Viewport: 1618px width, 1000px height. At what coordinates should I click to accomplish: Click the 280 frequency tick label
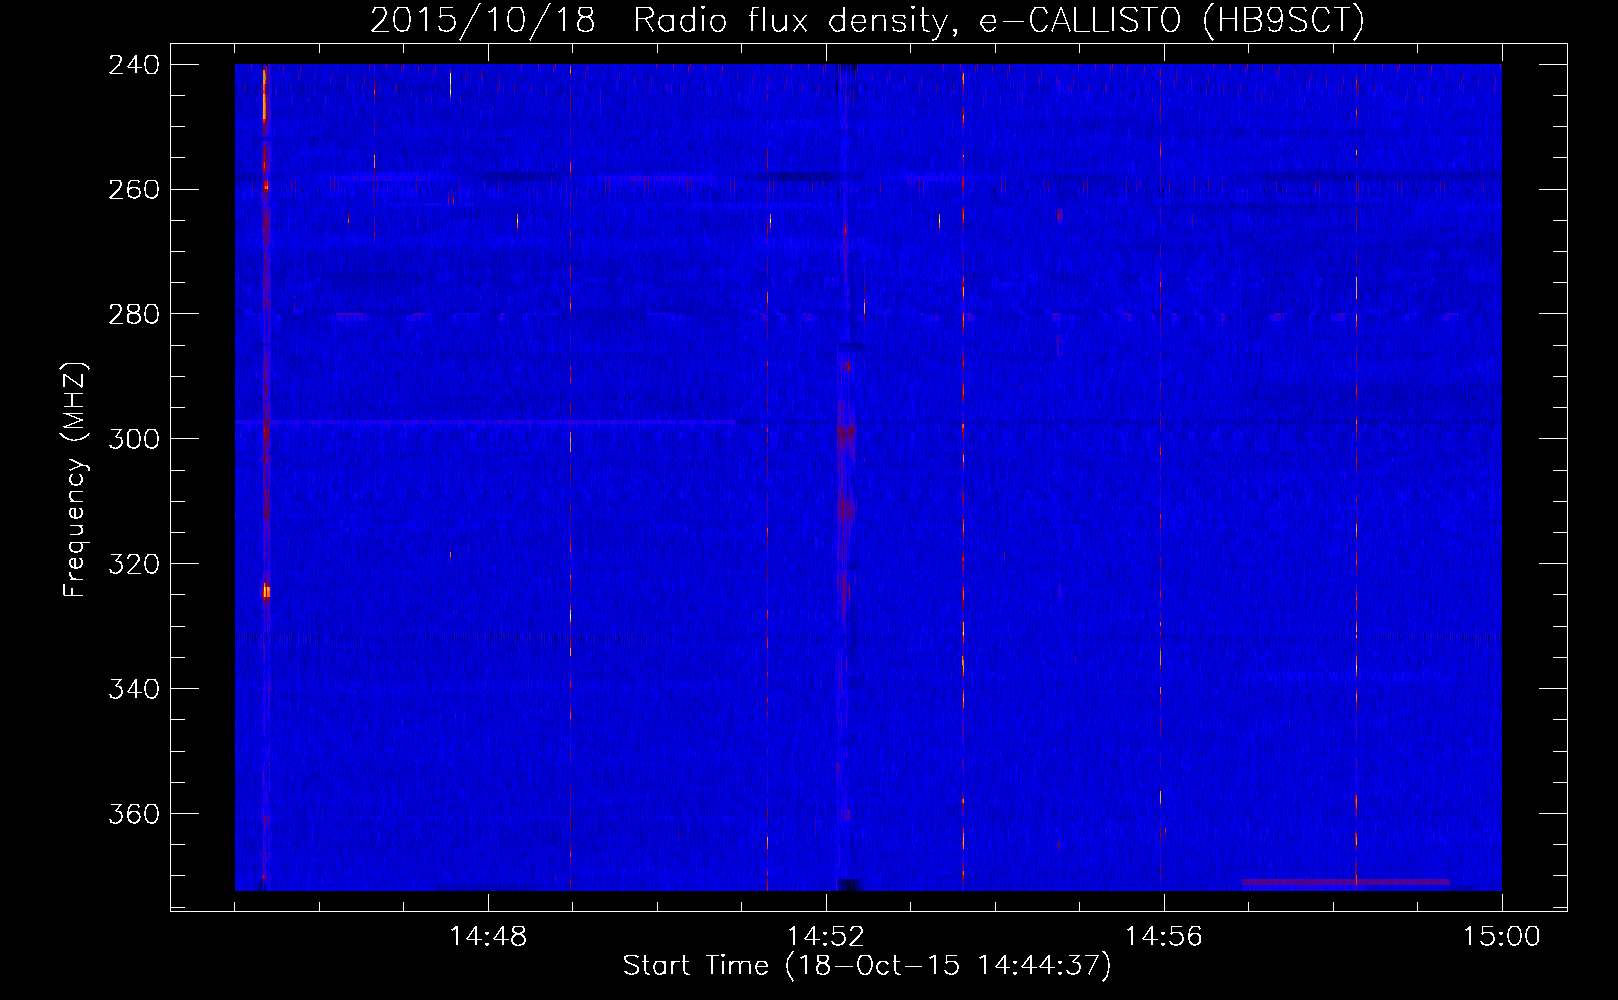click(134, 315)
